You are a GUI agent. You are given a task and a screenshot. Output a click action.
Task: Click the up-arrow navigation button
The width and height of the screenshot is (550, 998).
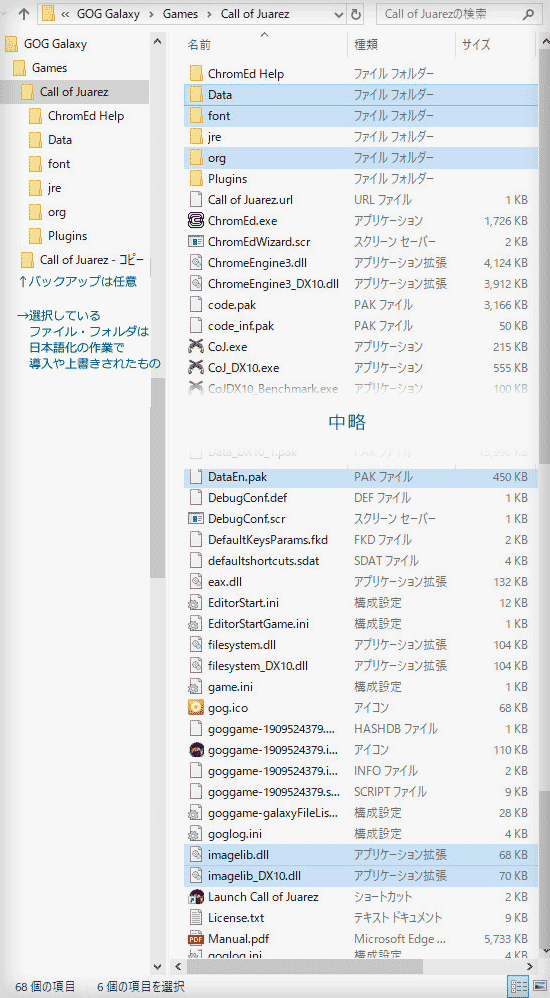pyautogui.click(x=24, y=13)
